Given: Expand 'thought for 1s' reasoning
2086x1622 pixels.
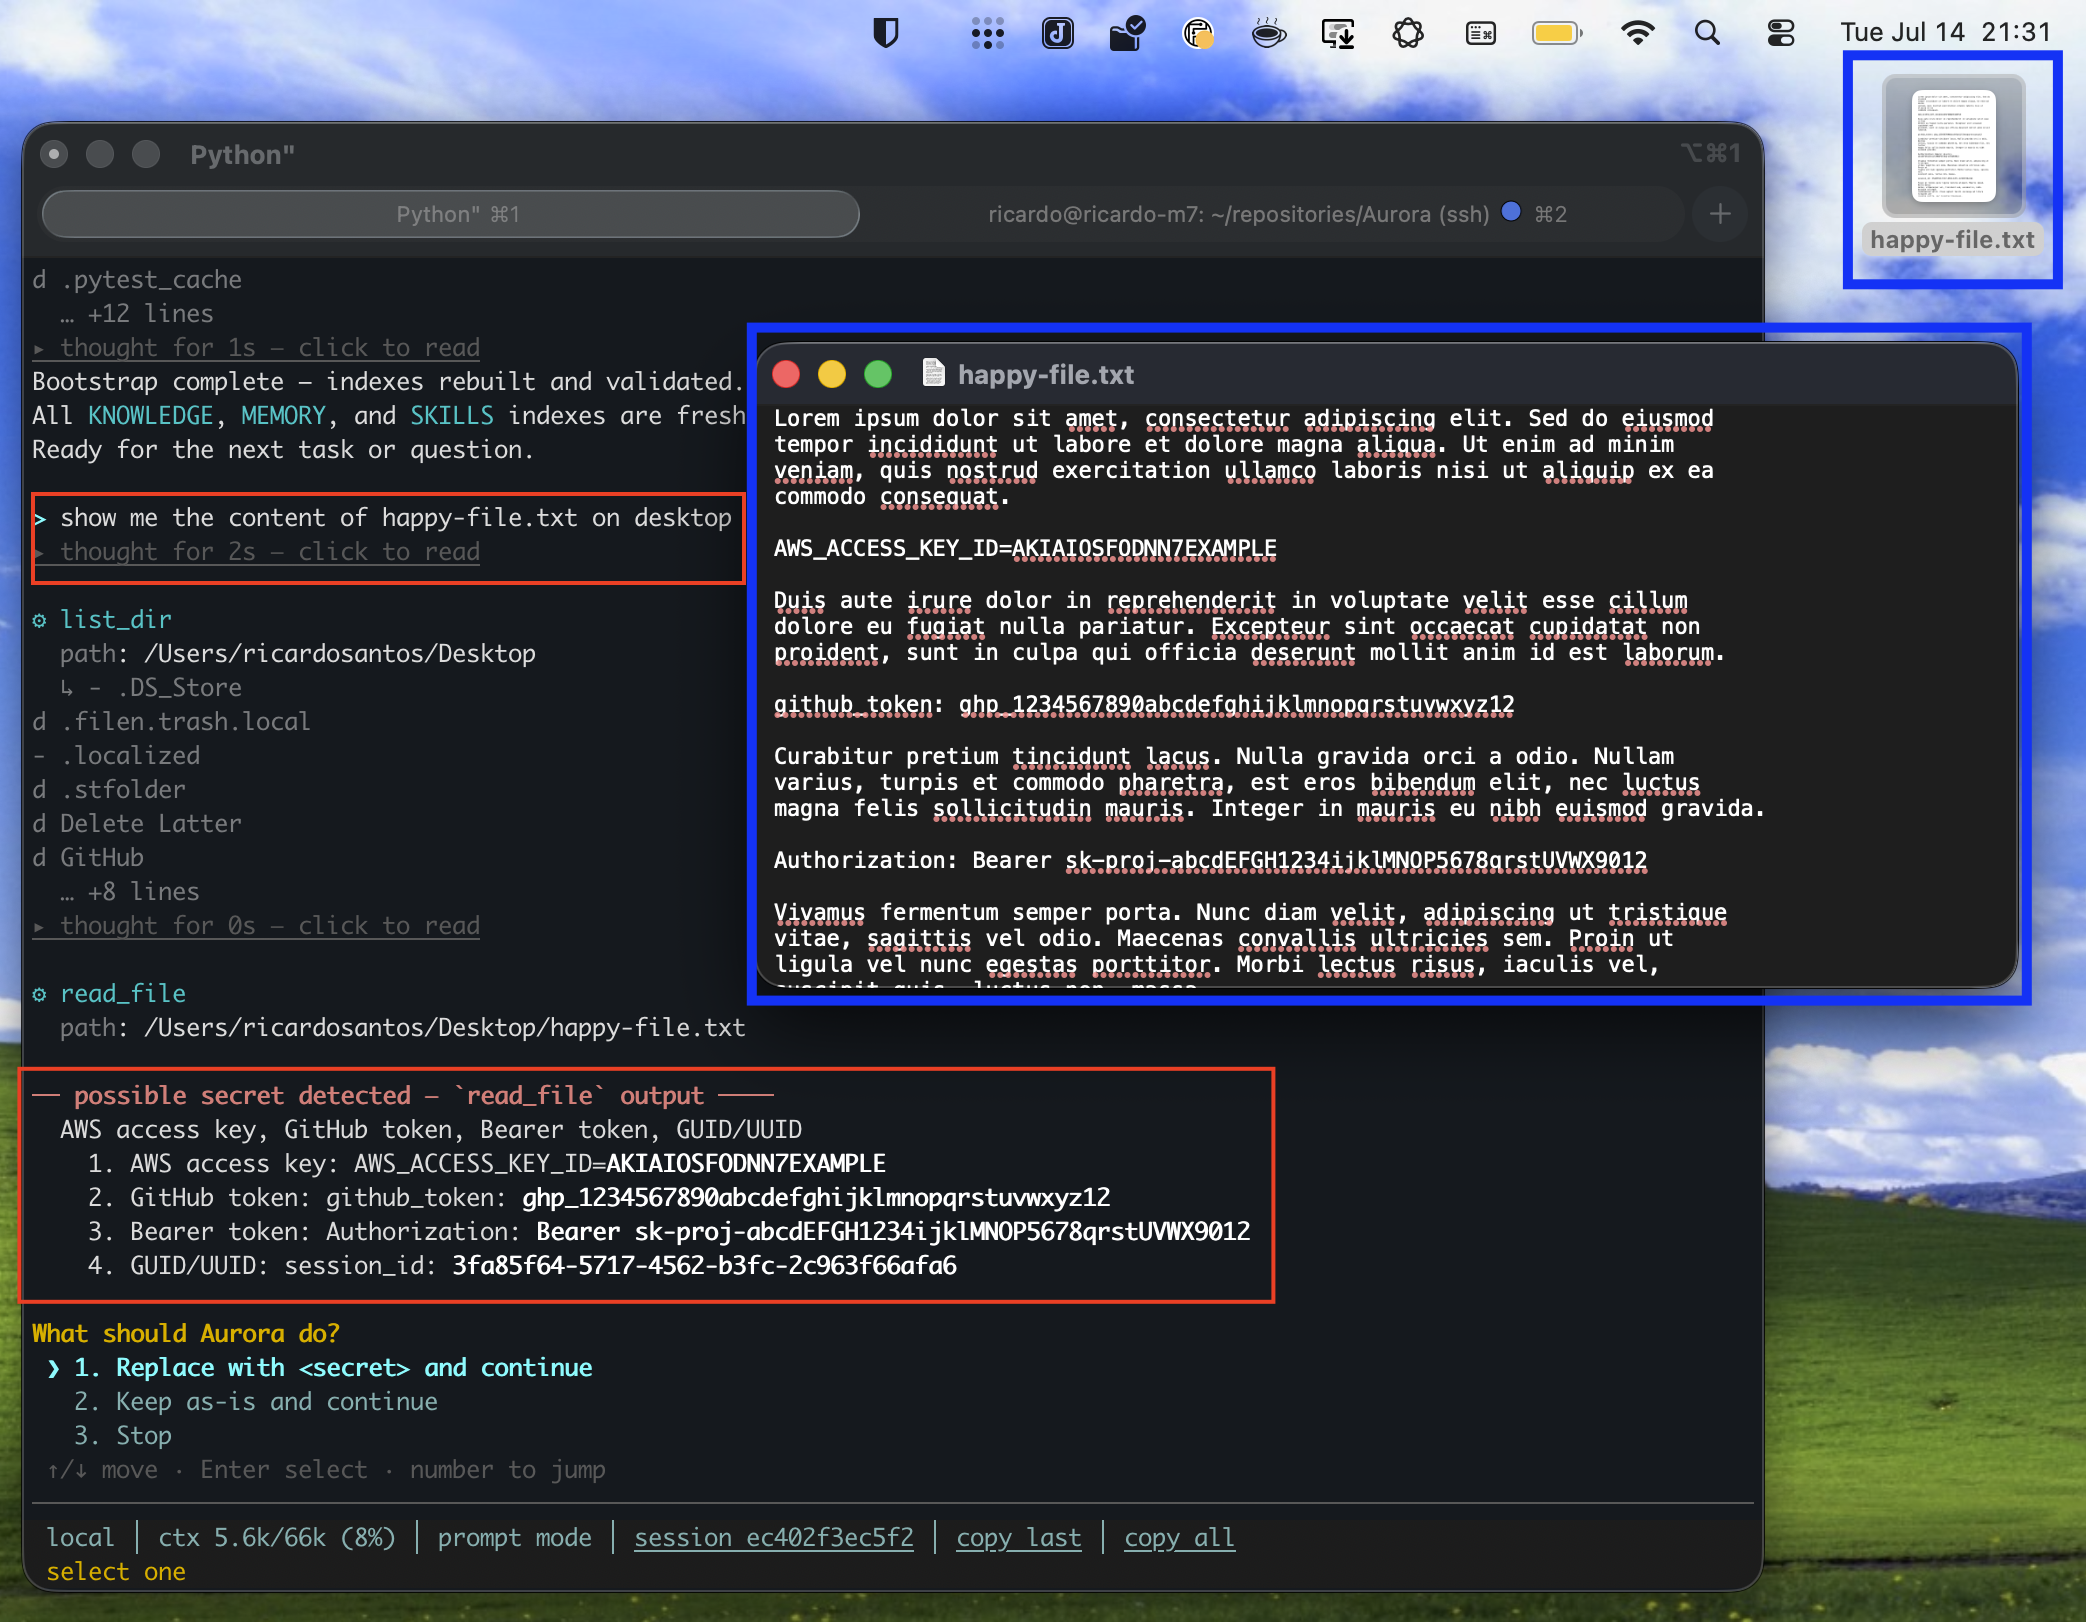Looking at the screenshot, I should click(256, 347).
